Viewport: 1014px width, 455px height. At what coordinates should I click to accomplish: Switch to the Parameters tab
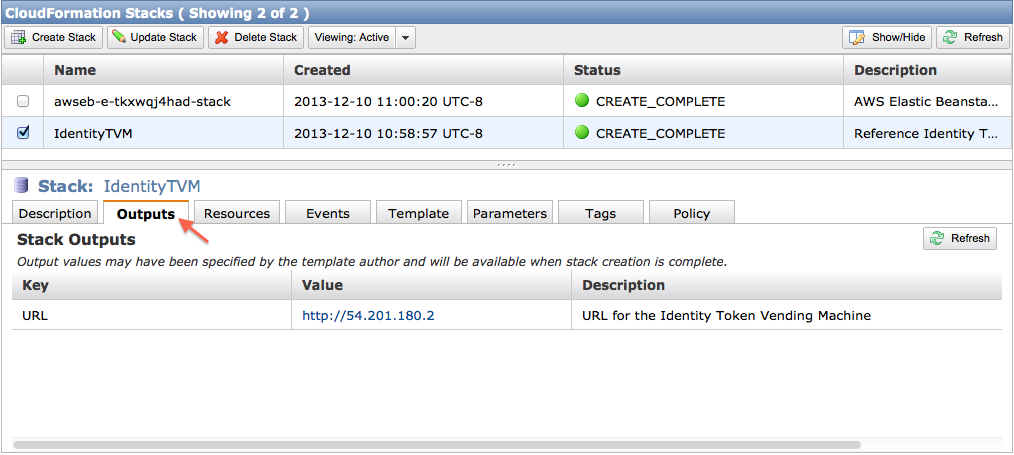(510, 213)
